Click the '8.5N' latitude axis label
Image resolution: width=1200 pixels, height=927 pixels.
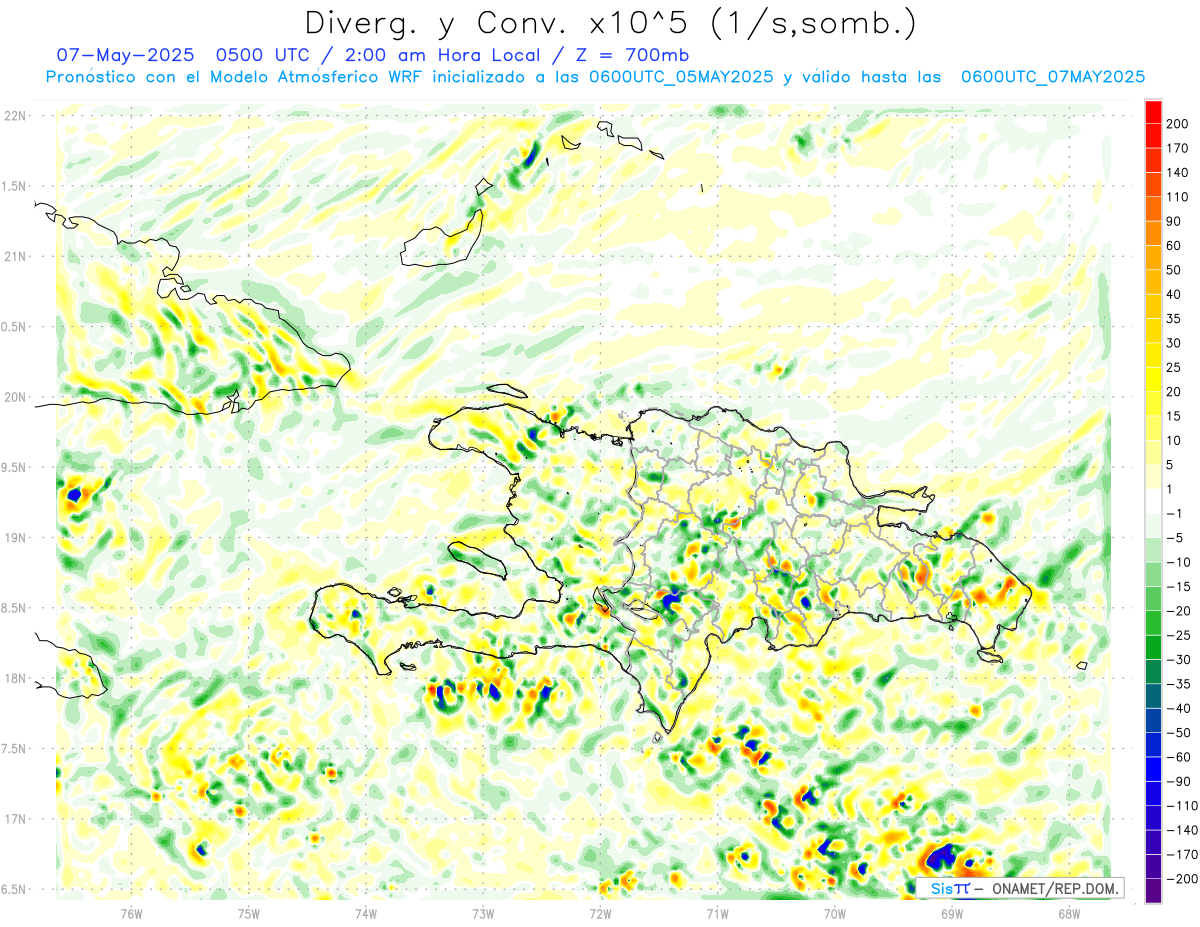[x=14, y=608]
